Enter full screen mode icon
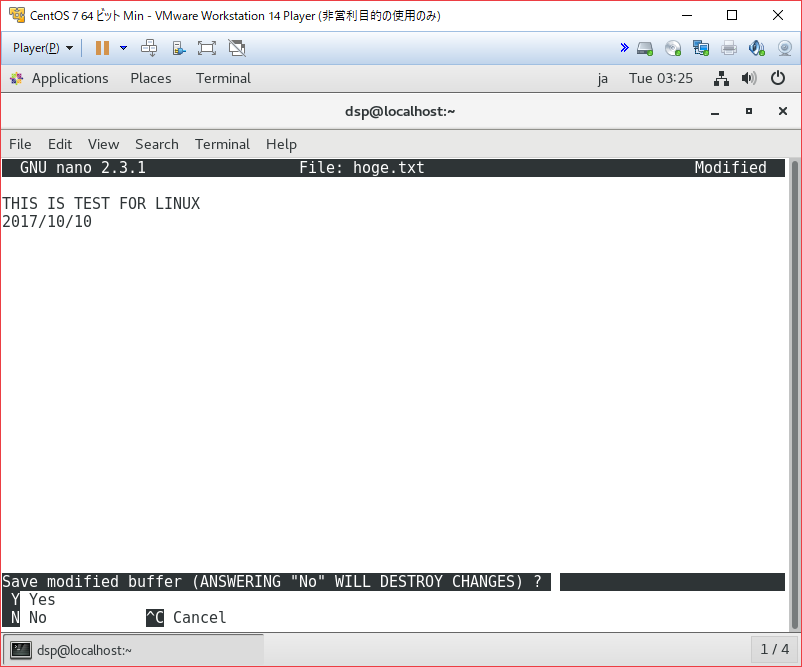This screenshot has height=667, width=802. (207, 48)
